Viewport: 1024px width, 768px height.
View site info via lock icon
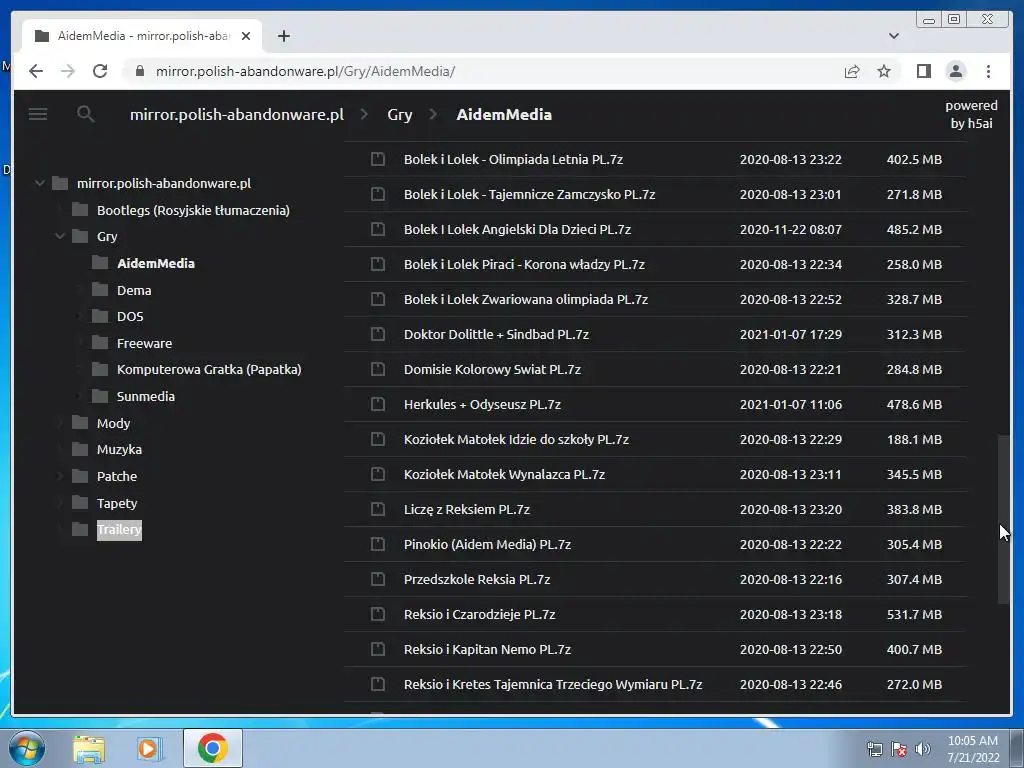click(x=139, y=71)
